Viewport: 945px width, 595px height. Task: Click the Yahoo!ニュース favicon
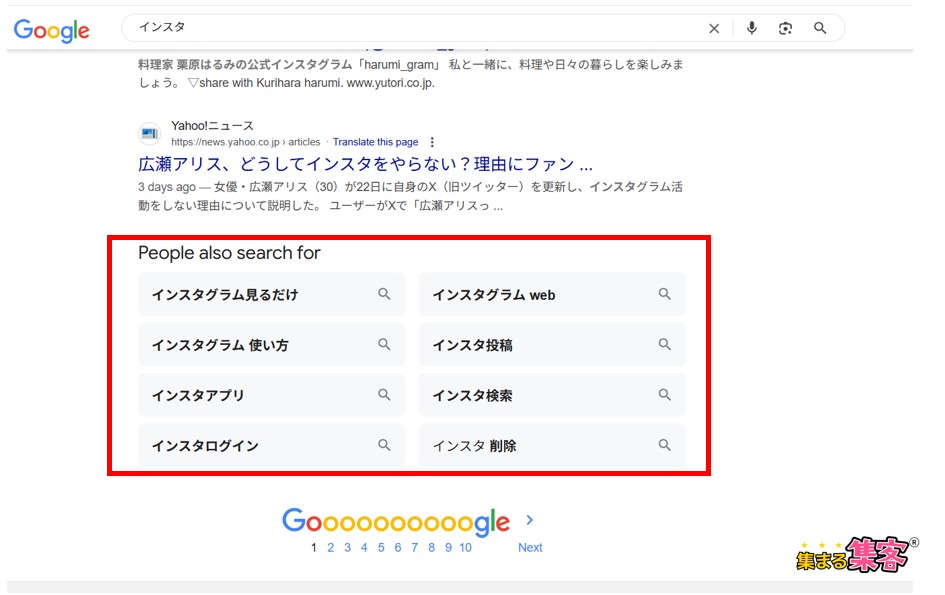click(x=149, y=133)
